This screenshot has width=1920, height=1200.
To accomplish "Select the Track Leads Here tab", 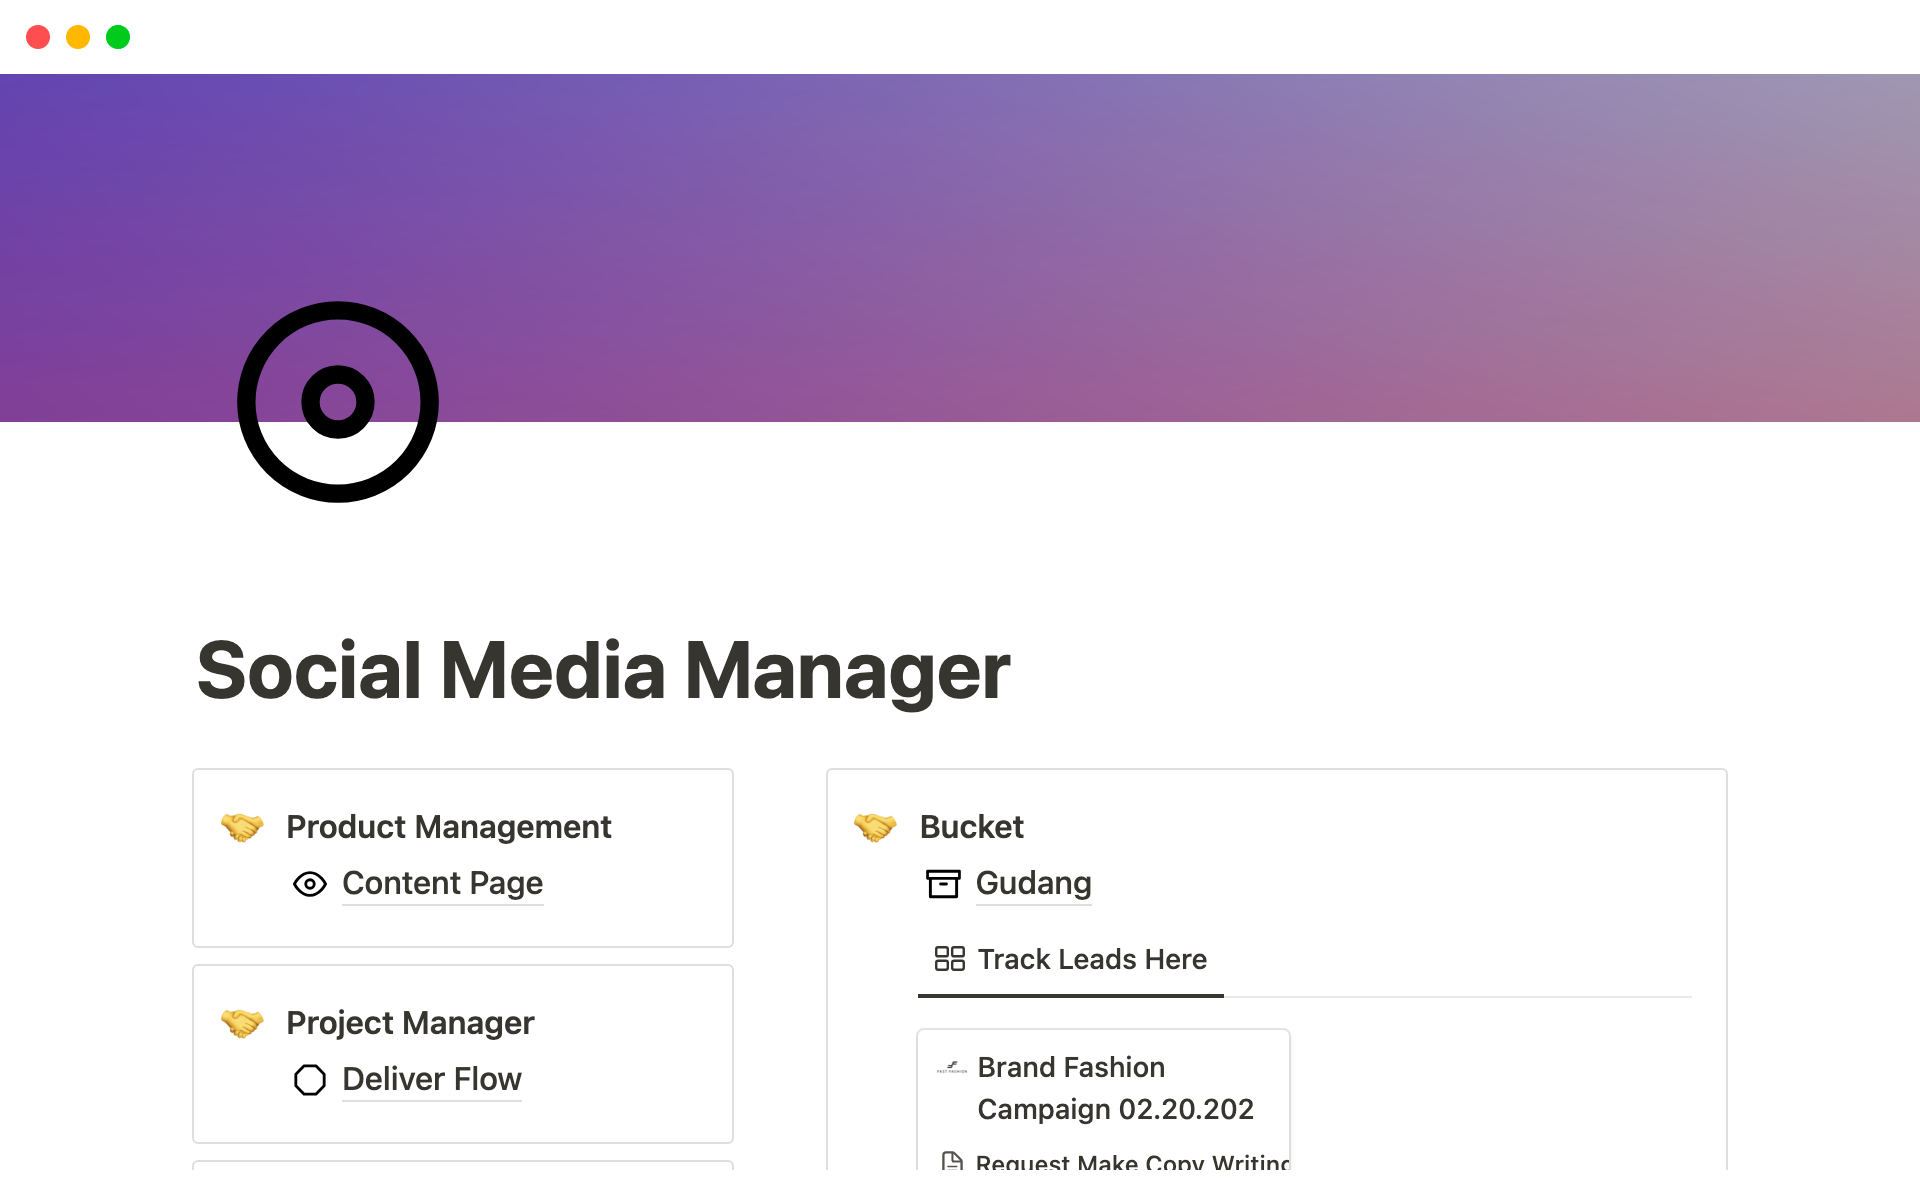I will 1091,960.
